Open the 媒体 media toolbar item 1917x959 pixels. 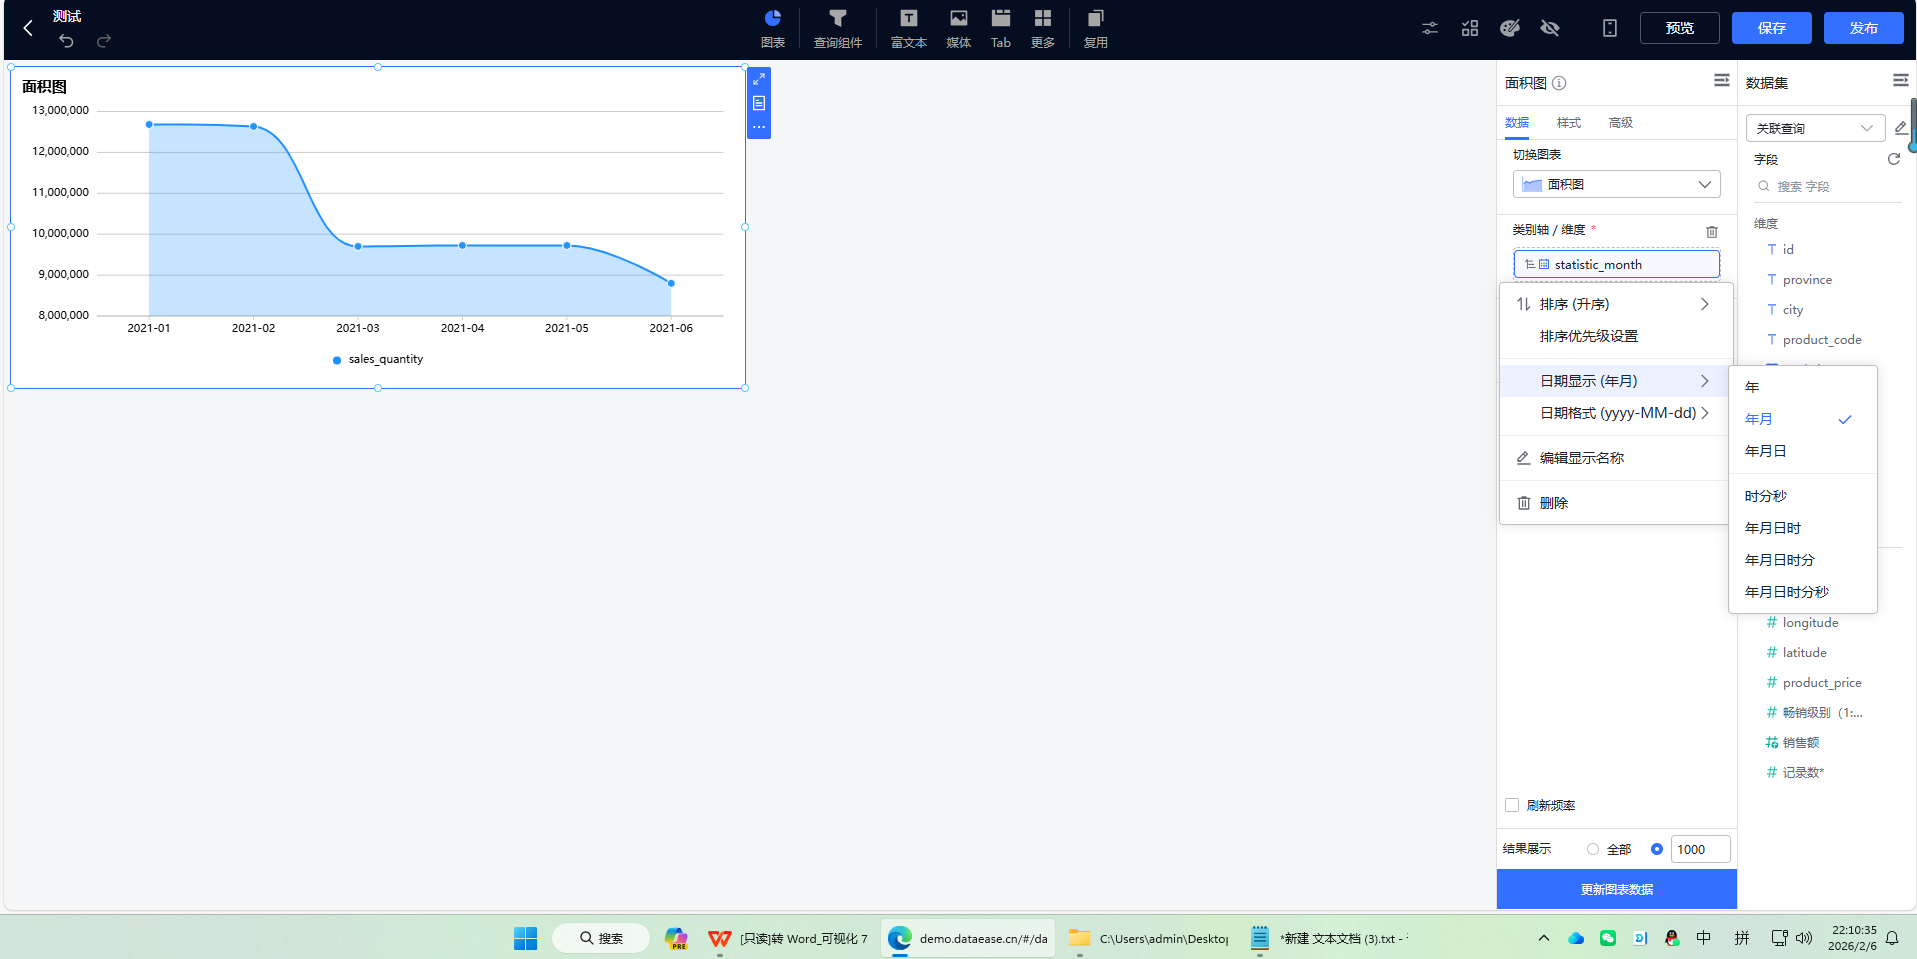click(x=959, y=28)
